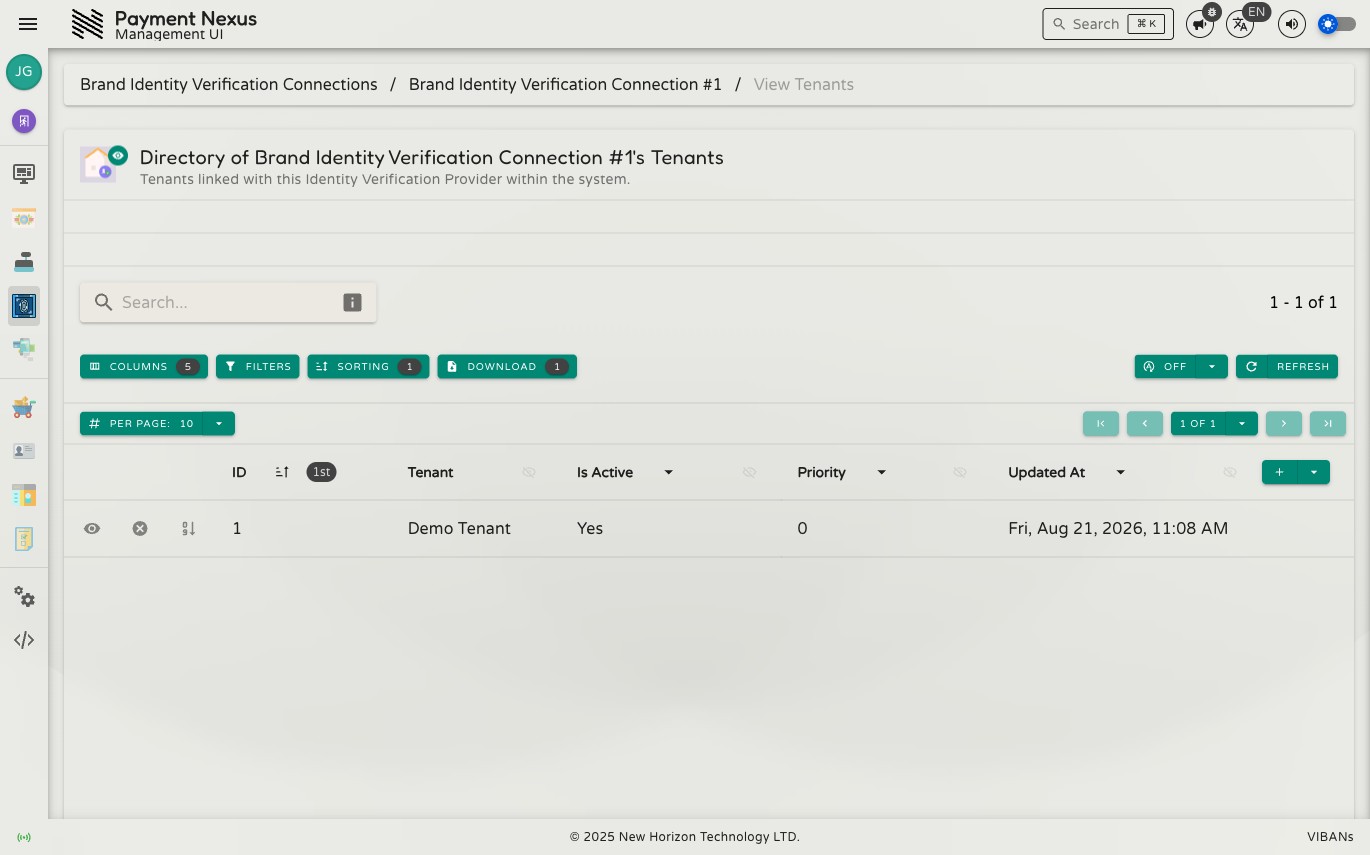
Task: Expand the Priority column dropdown
Action: (881, 472)
